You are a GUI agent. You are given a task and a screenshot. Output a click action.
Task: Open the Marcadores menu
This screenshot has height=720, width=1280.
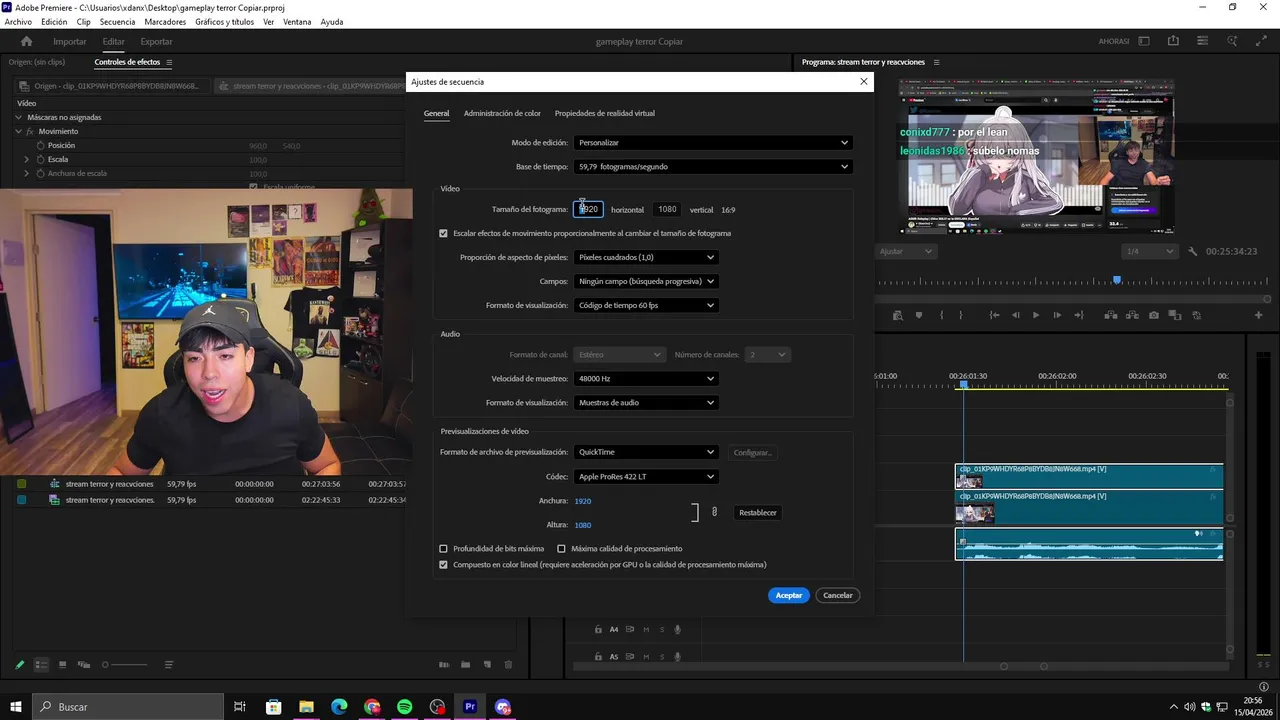click(165, 22)
